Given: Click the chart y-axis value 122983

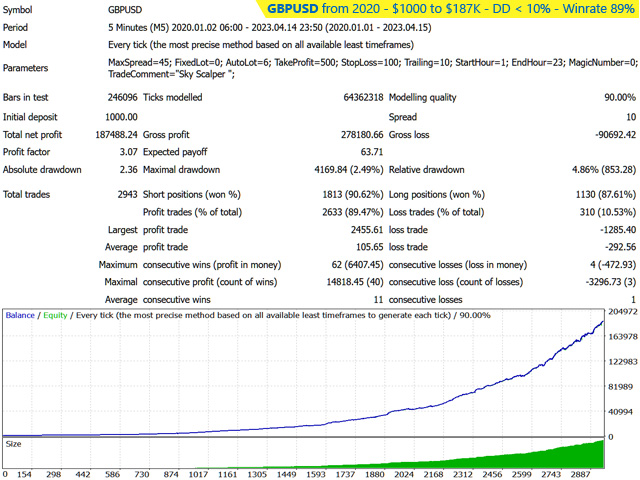Looking at the screenshot, I should tap(622, 362).
